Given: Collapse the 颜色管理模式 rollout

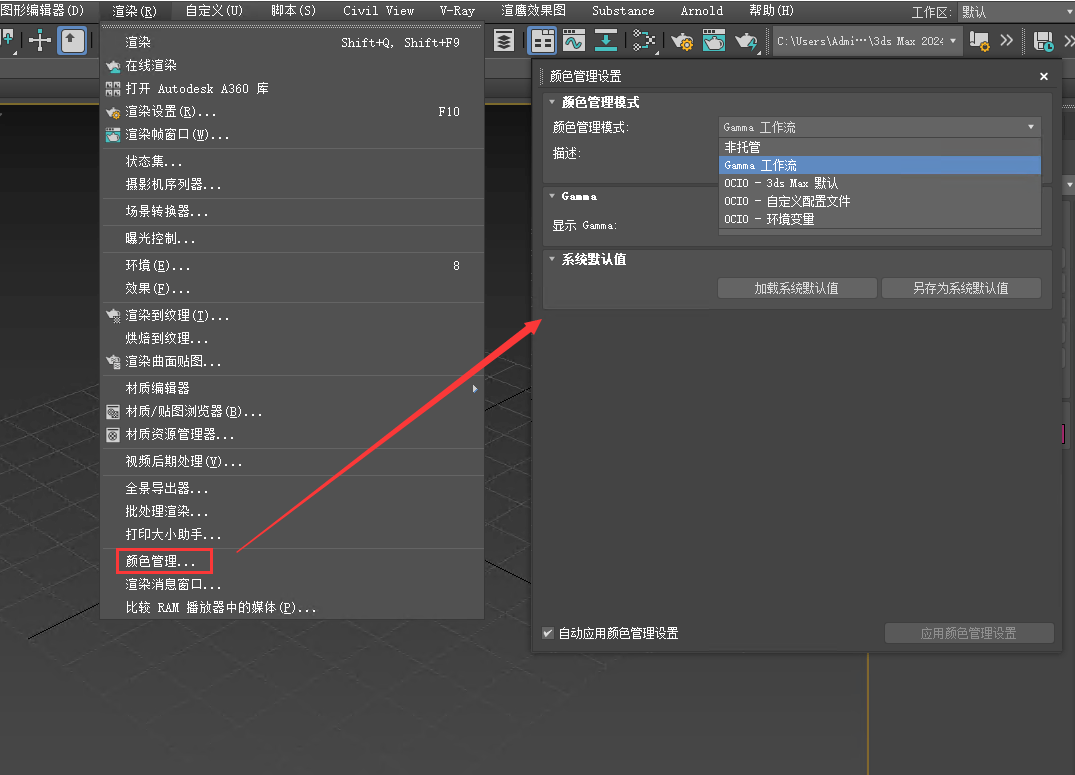Looking at the screenshot, I should 551,102.
